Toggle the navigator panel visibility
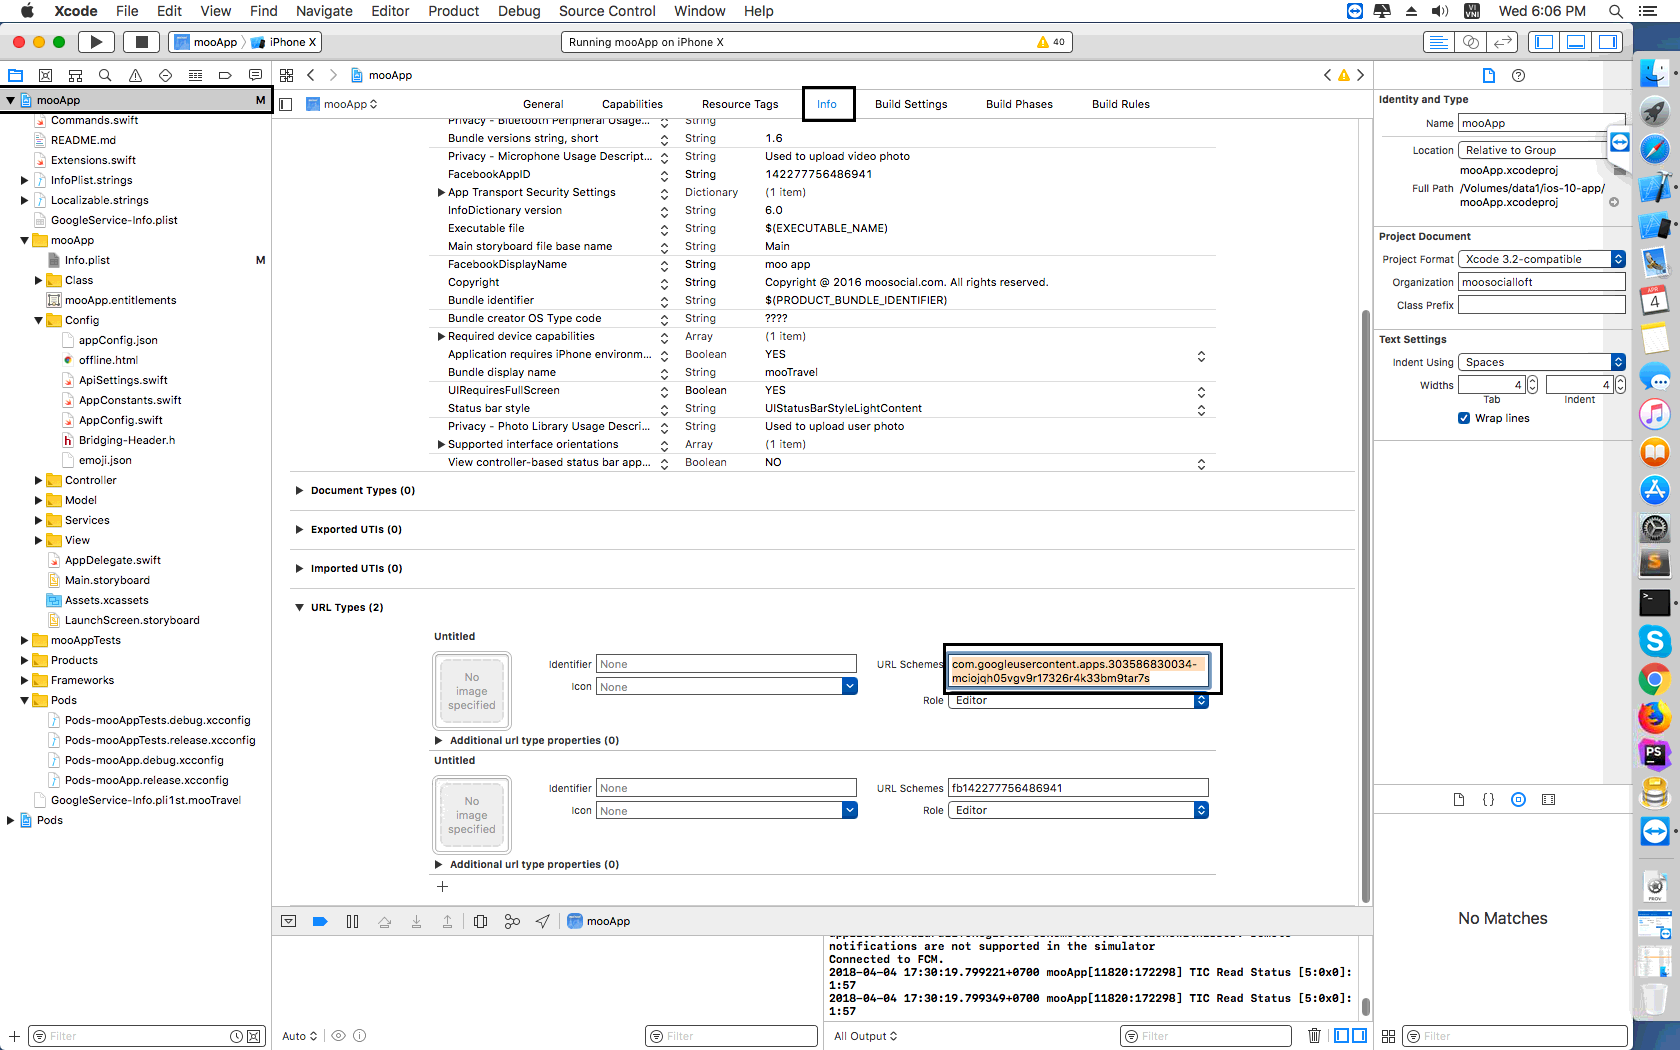 1544,42
